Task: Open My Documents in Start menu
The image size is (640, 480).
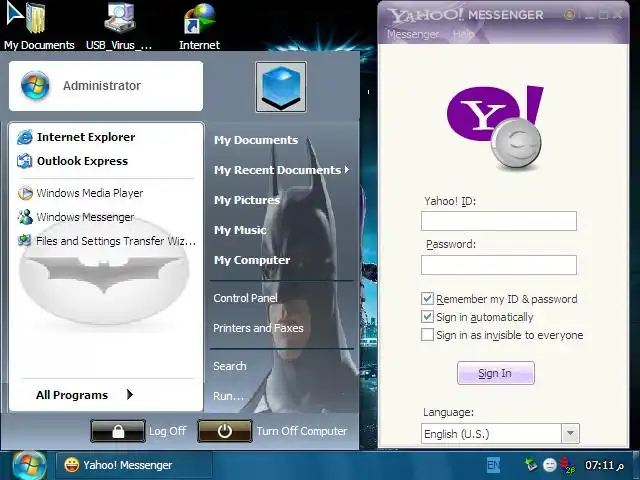Action: pos(256,140)
